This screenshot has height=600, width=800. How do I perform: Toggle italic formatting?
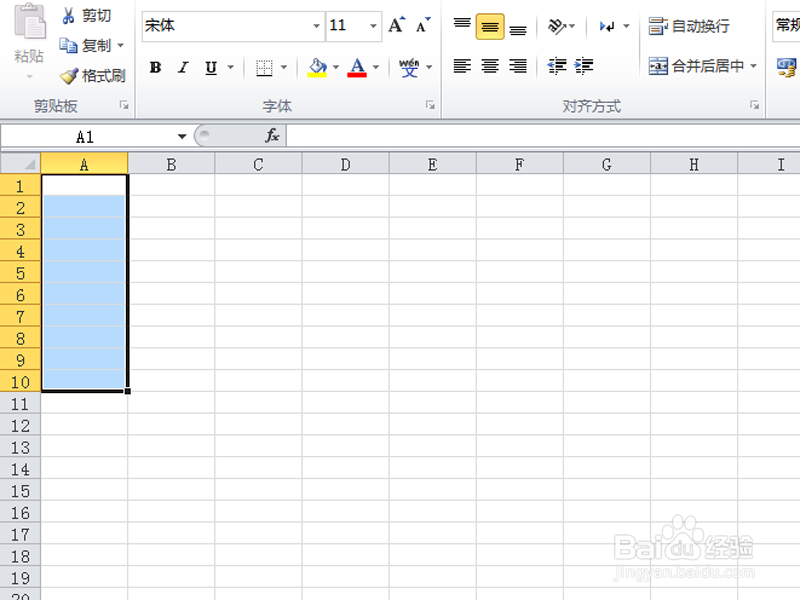(183, 67)
